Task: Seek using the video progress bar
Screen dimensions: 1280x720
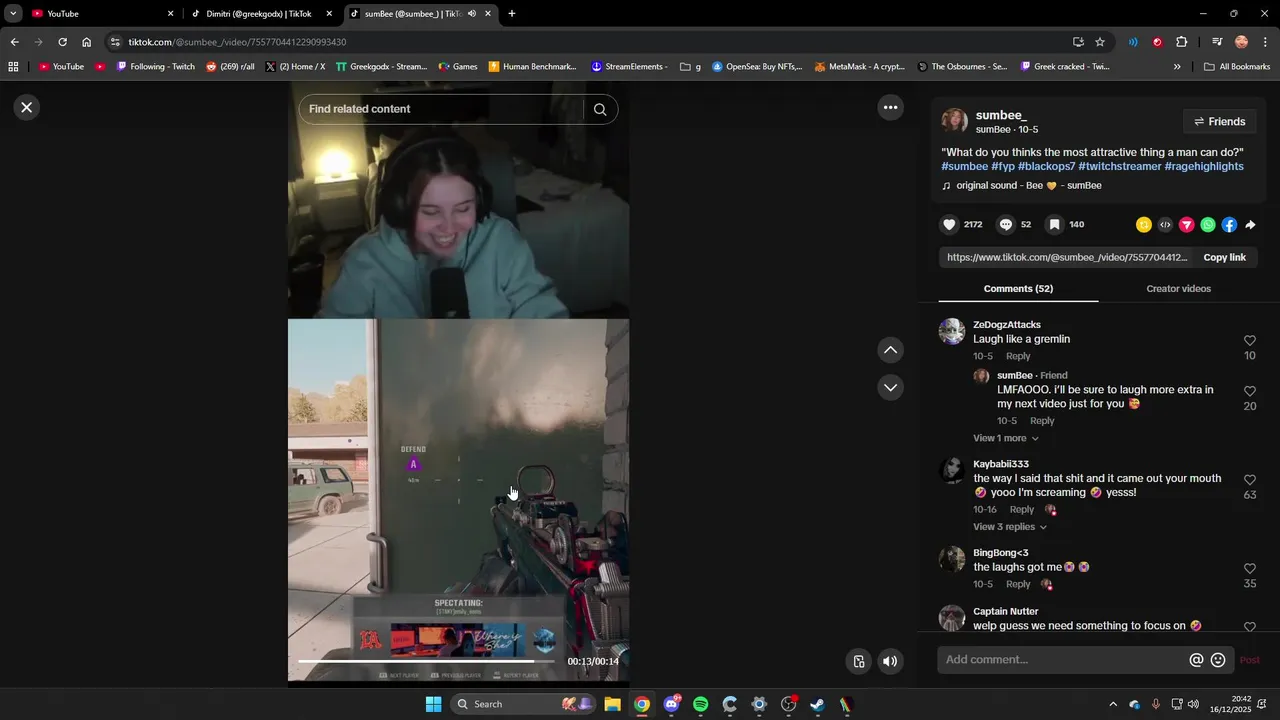Action: 426,661
